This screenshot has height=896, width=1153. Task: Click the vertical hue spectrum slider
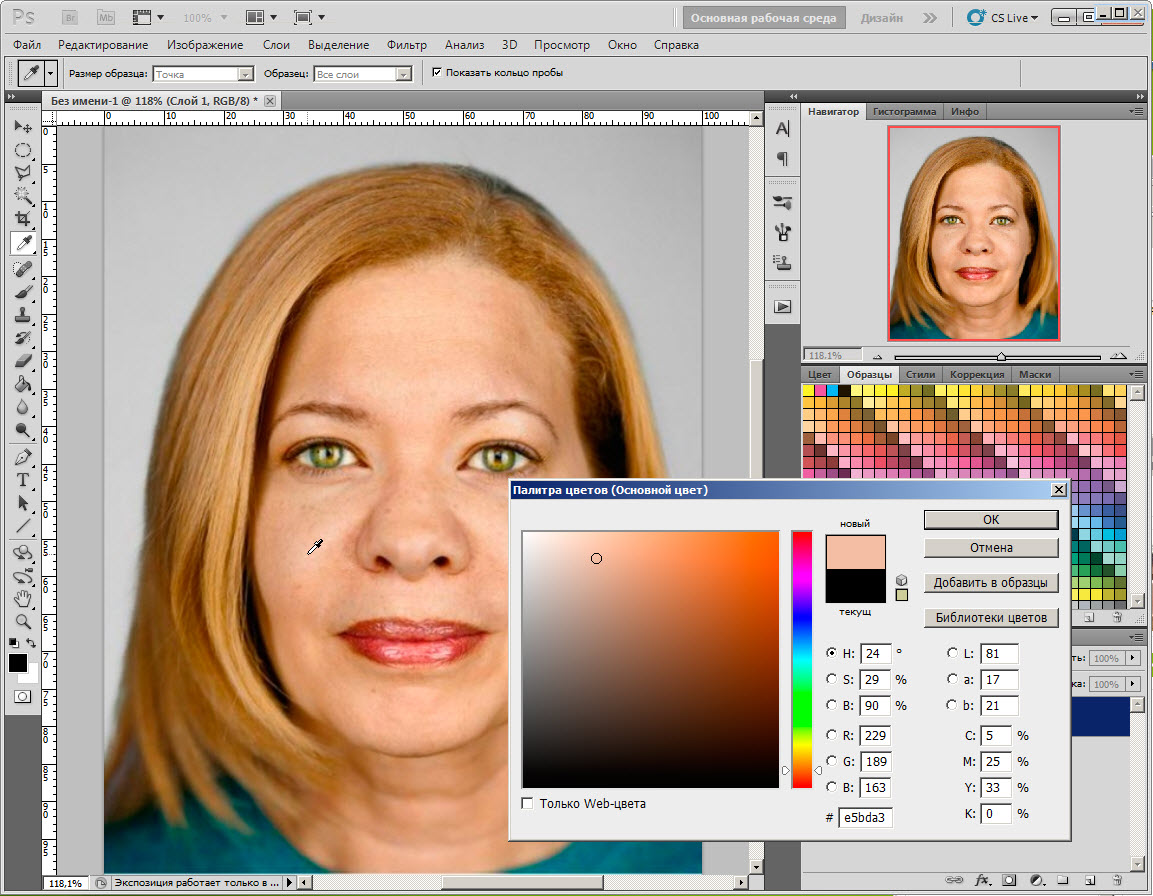(x=802, y=659)
